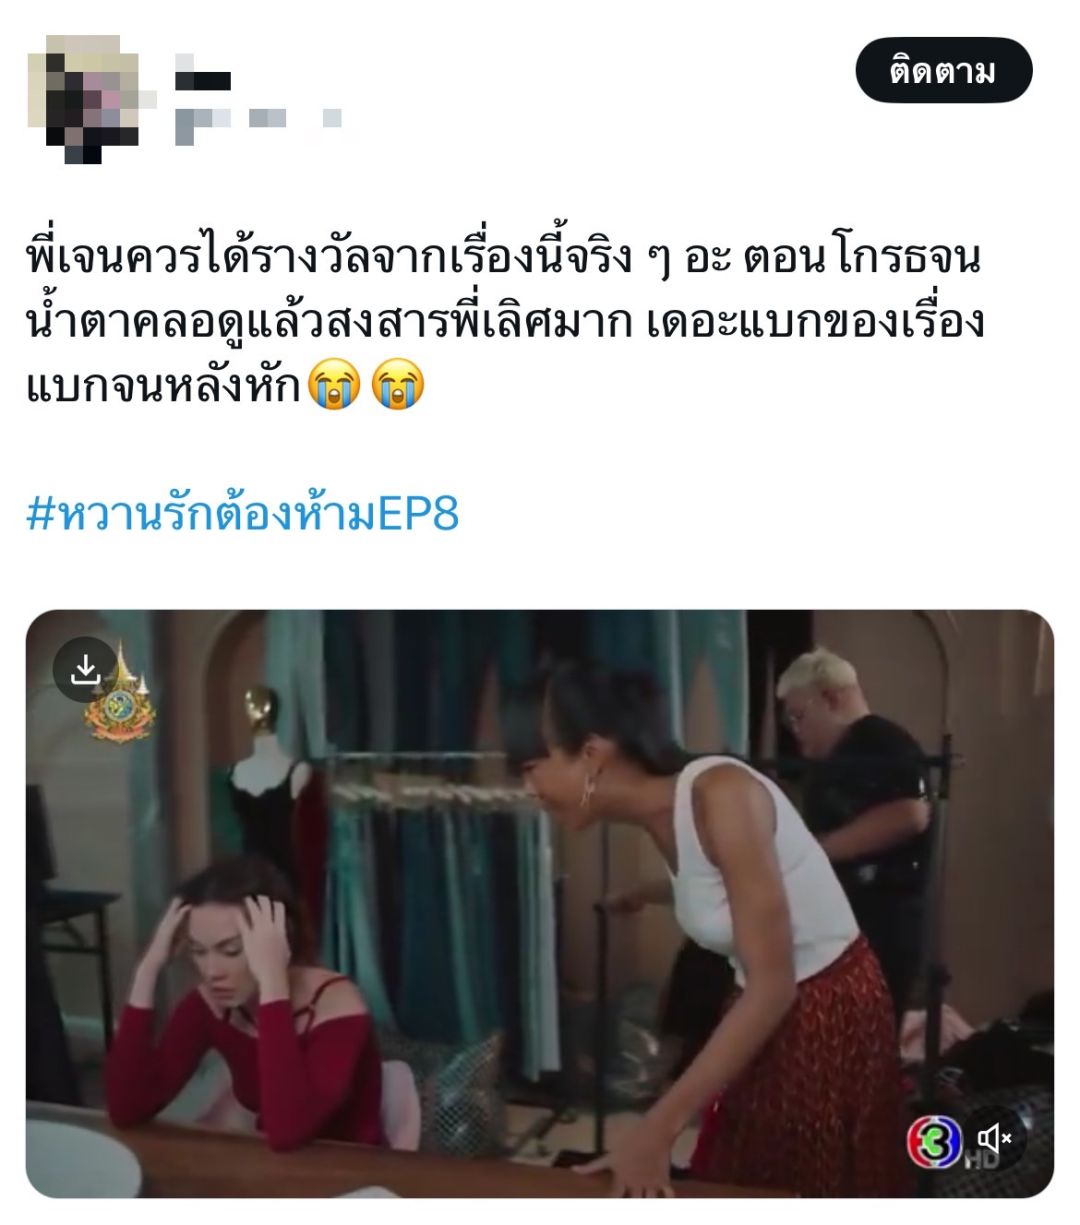Open the pixelated profile avatar
The height and width of the screenshot is (1225, 1080).
point(88,100)
